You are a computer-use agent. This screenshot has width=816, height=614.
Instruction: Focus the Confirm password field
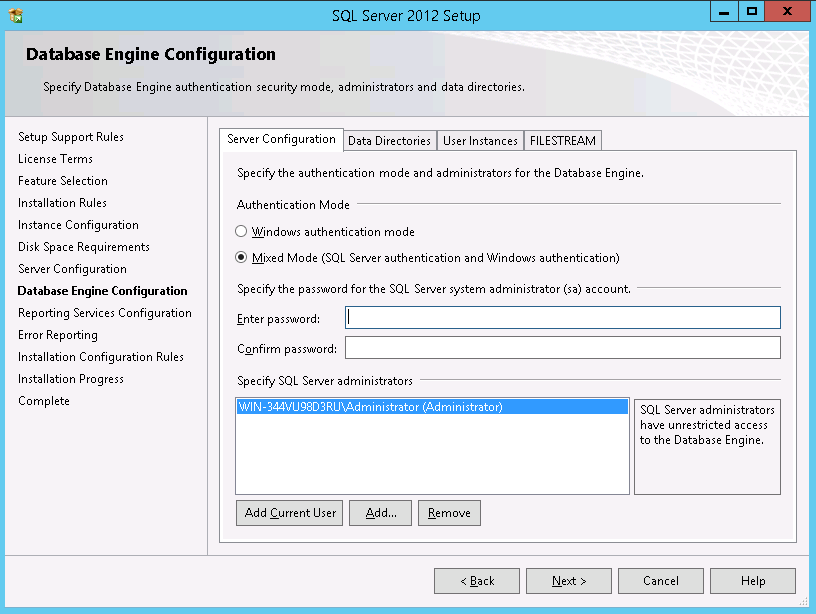point(563,348)
